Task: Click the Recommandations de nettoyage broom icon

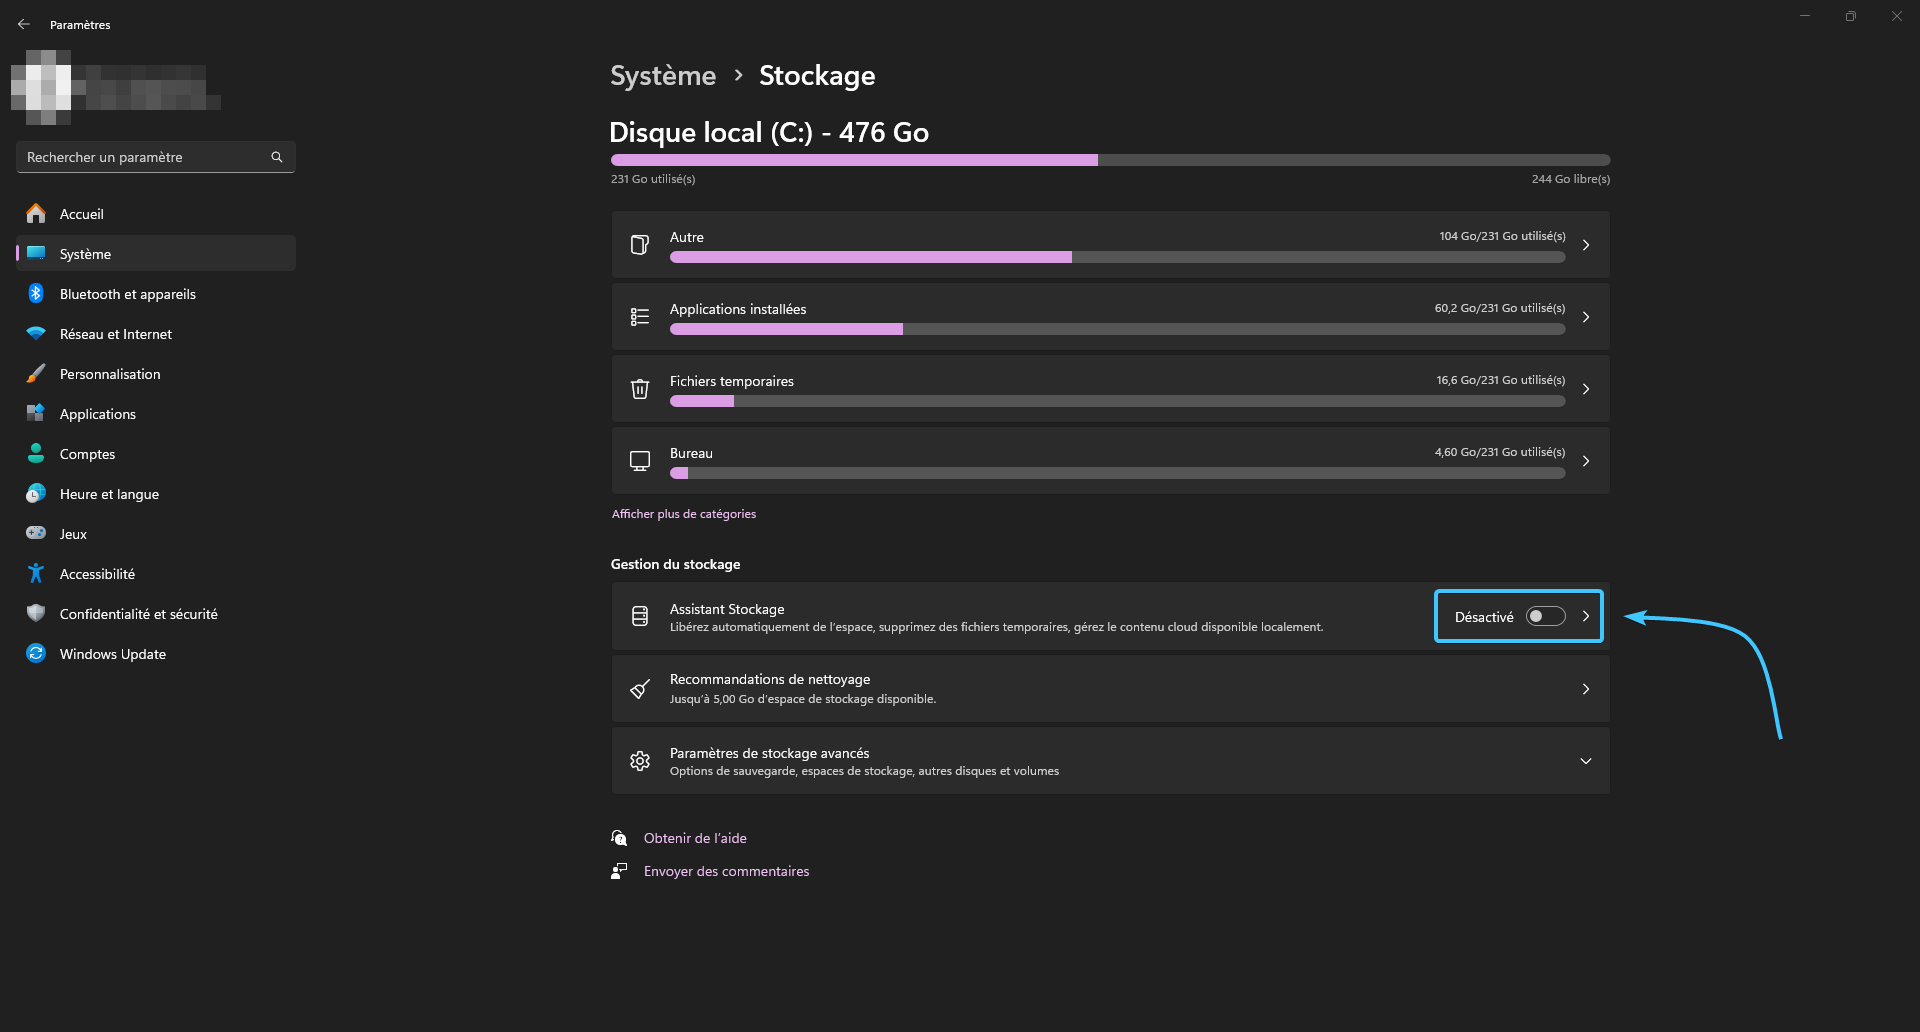Action: click(x=640, y=689)
